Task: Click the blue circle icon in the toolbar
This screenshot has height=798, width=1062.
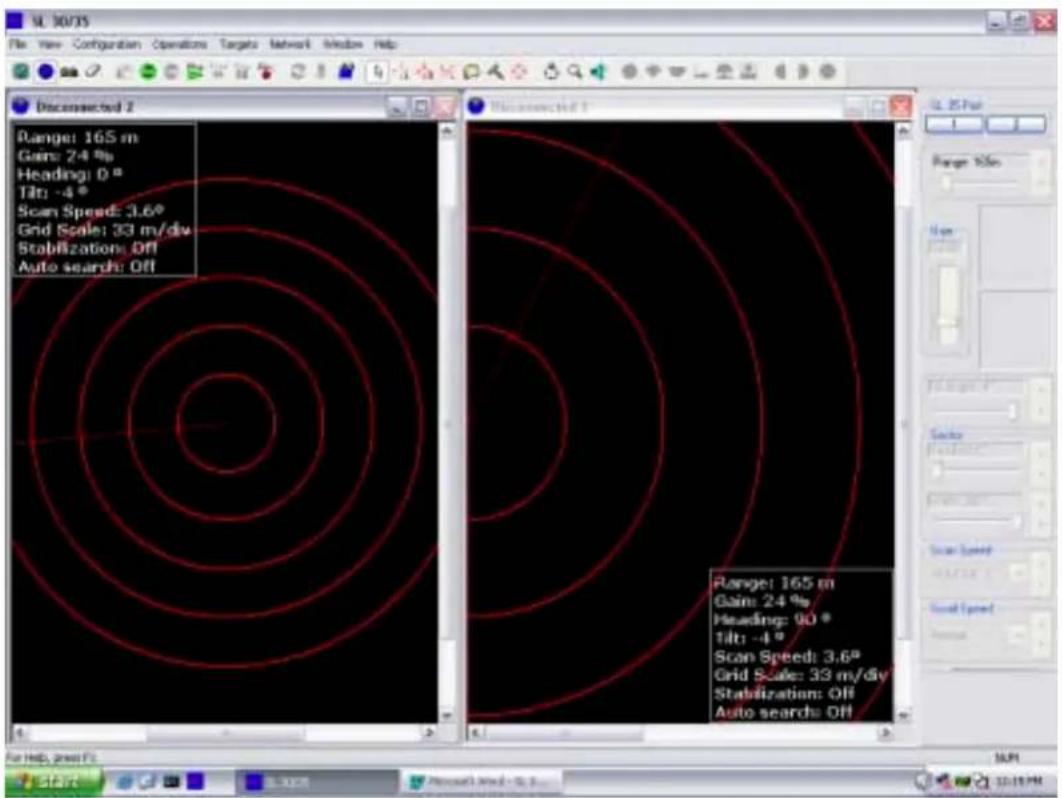Action: click(45, 71)
